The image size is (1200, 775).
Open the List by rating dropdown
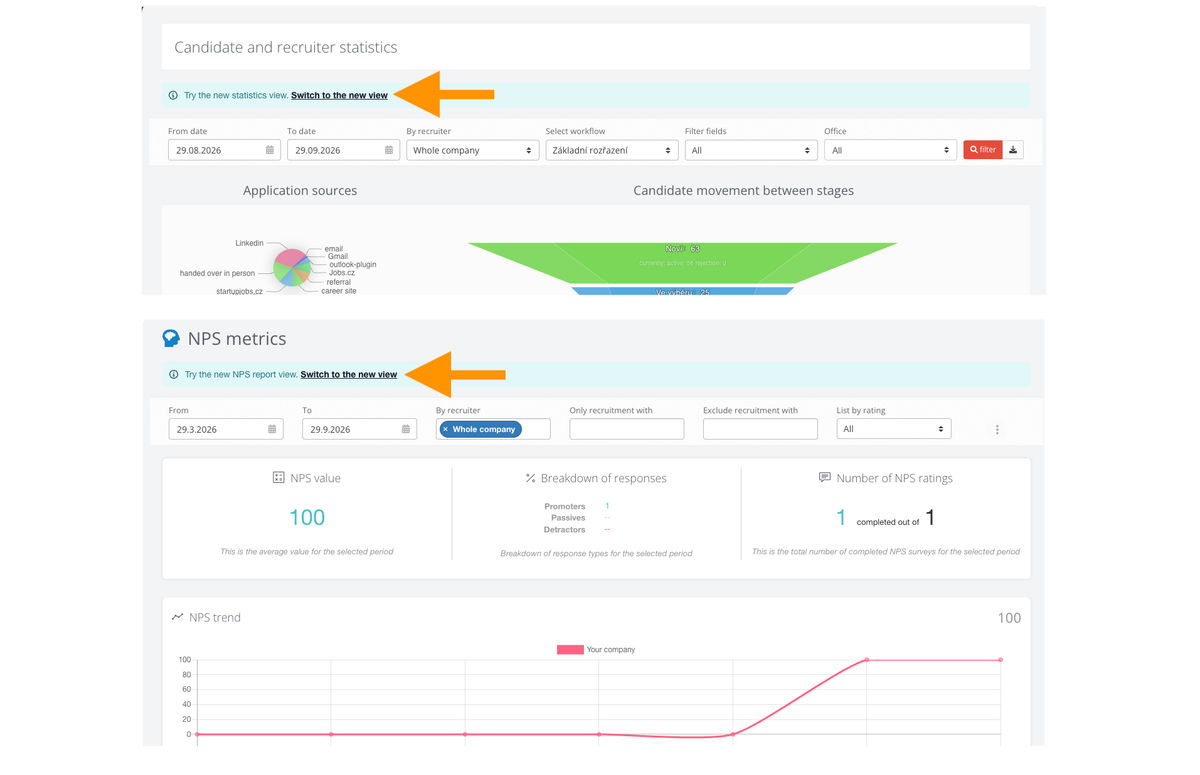(894, 429)
